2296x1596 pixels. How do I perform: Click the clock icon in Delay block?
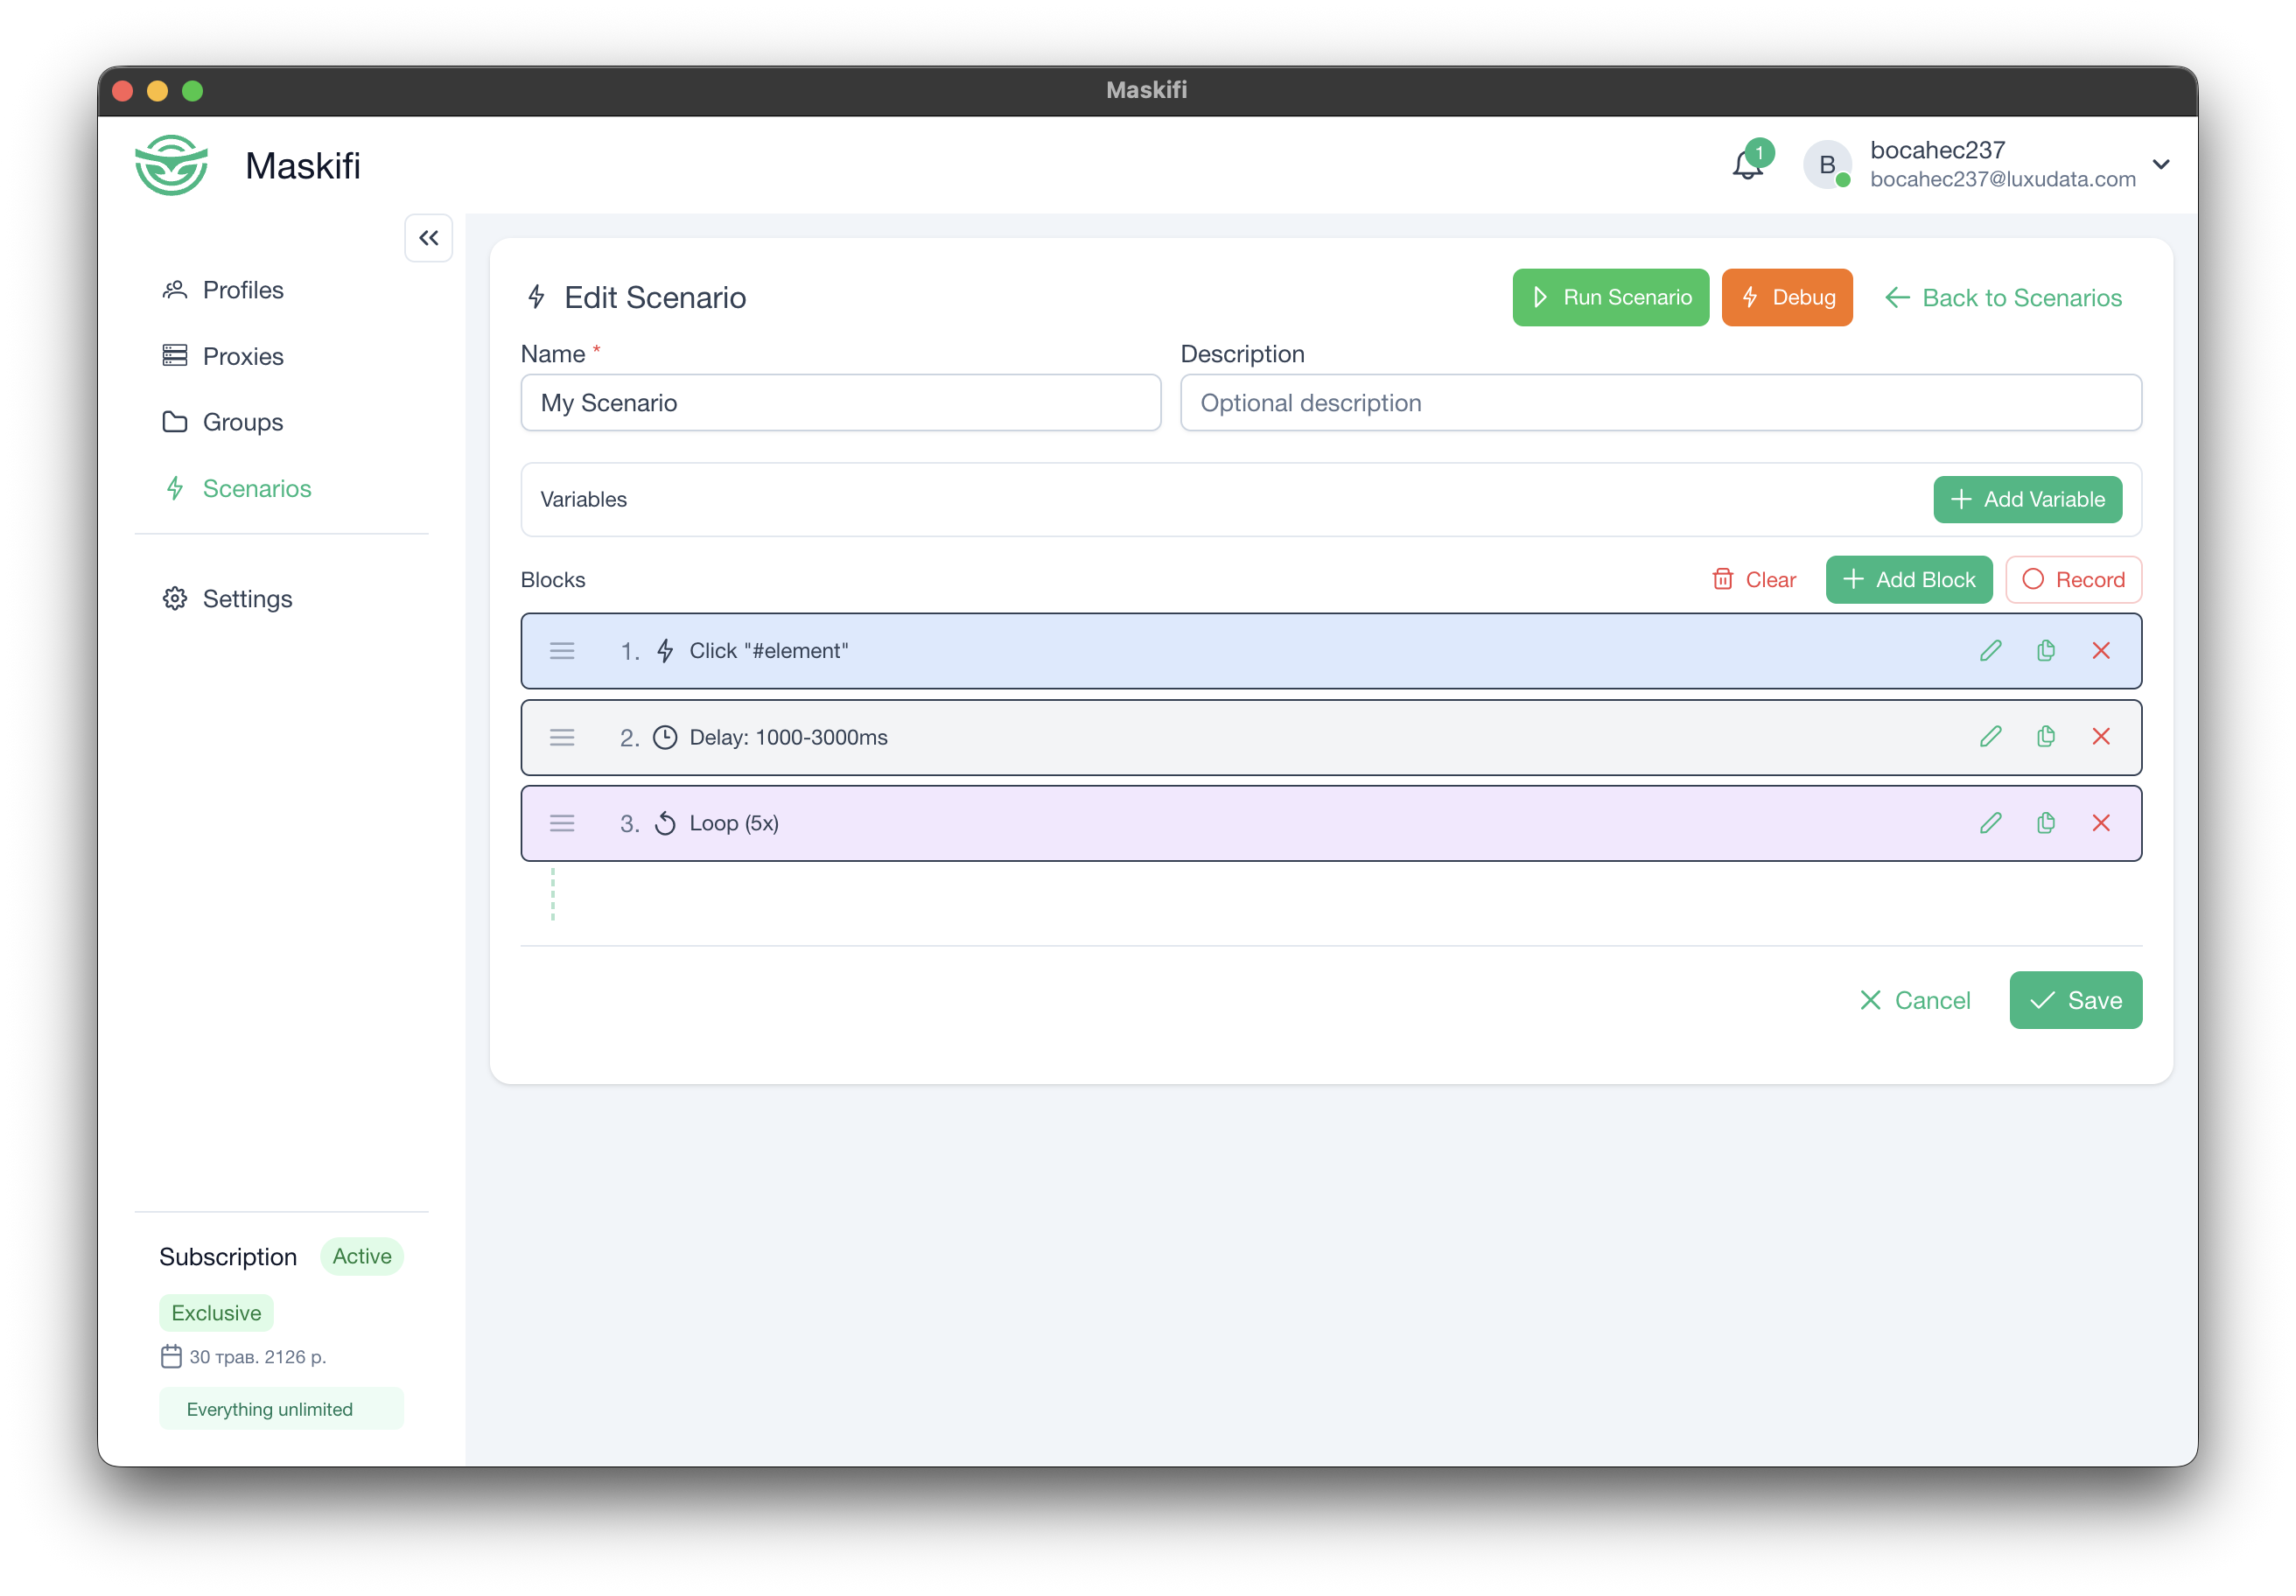click(x=665, y=737)
